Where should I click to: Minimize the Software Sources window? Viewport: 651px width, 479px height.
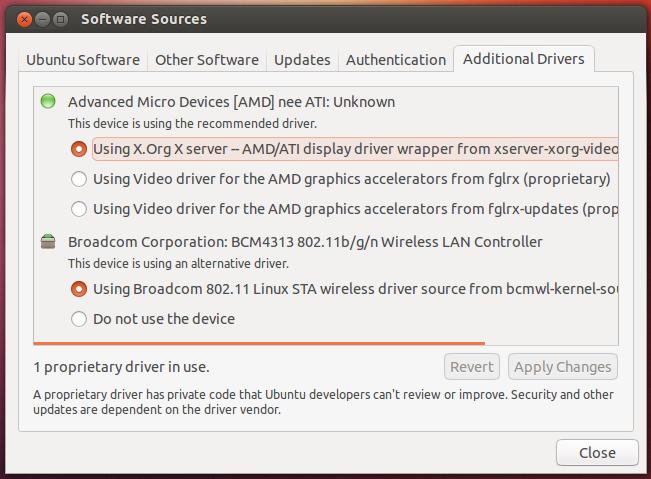(x=42, y=20)
